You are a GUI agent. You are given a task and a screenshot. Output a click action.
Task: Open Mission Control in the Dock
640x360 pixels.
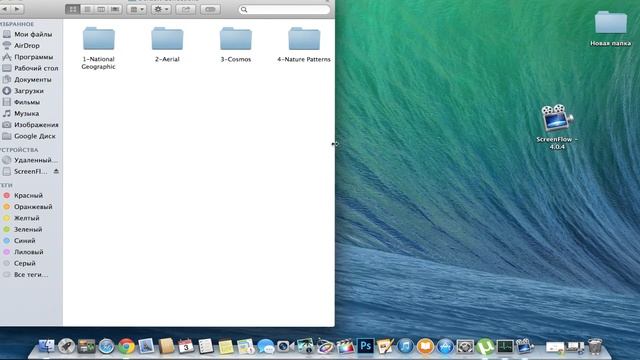click(x=86, y=347)
